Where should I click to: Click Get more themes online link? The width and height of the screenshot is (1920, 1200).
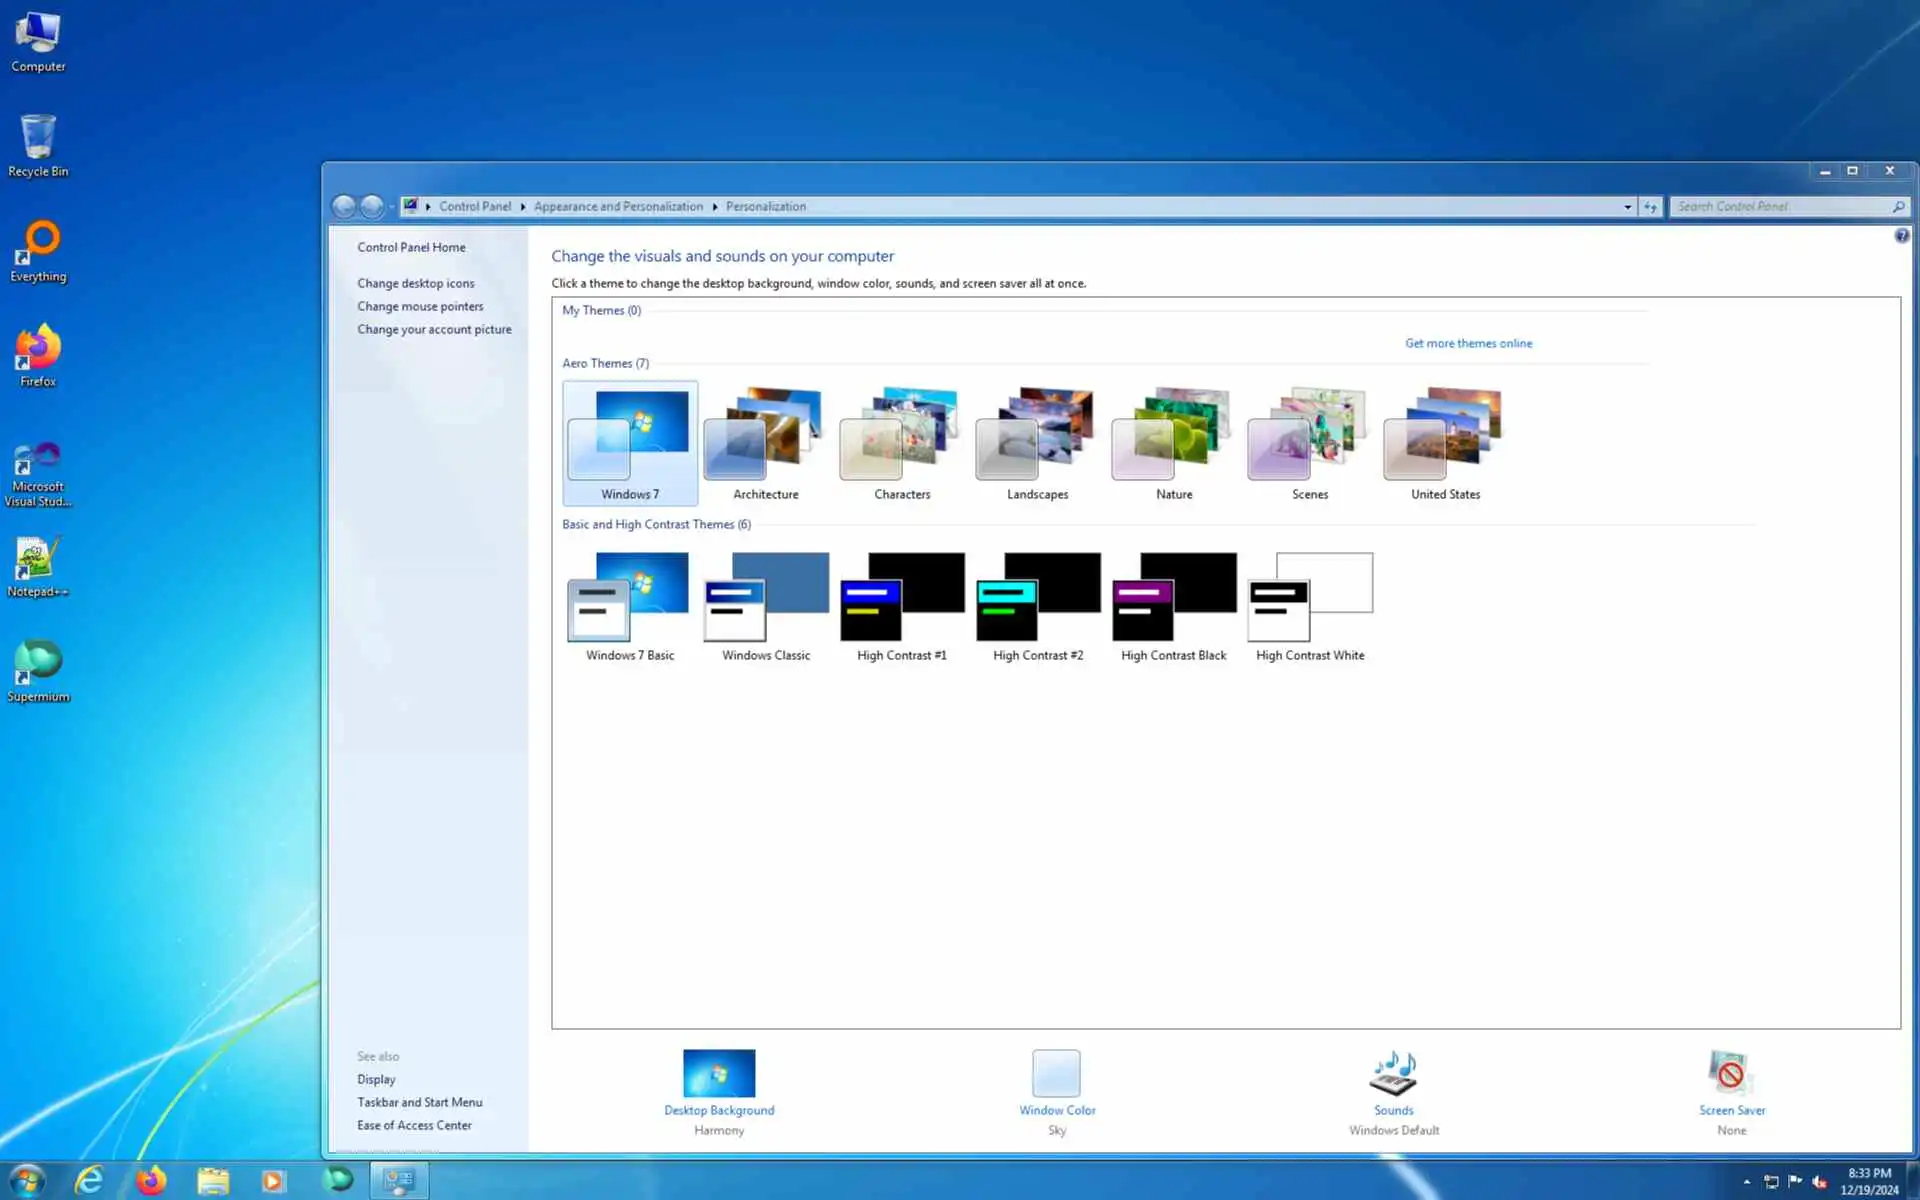pos(1468,343)
